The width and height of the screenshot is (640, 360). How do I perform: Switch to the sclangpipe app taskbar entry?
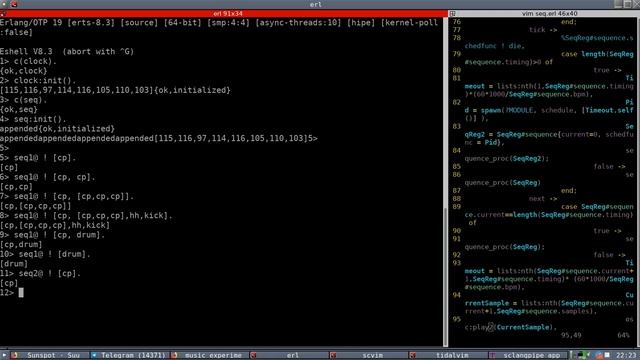(529, 355)
